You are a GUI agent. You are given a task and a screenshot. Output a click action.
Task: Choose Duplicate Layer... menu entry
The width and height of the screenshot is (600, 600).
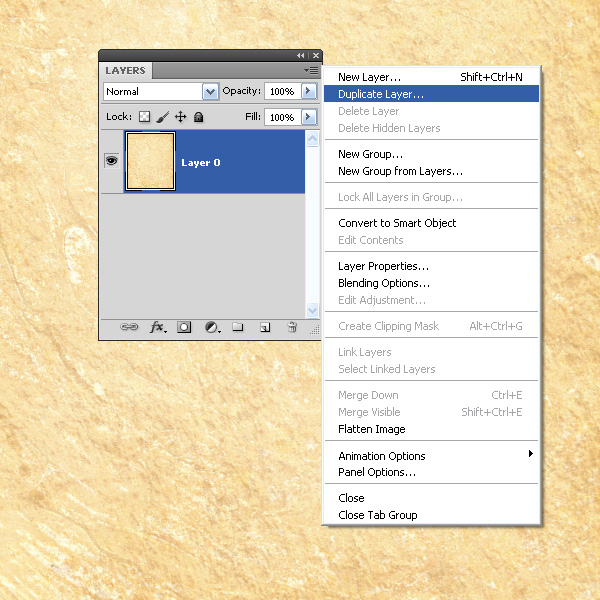coord(431,94)
